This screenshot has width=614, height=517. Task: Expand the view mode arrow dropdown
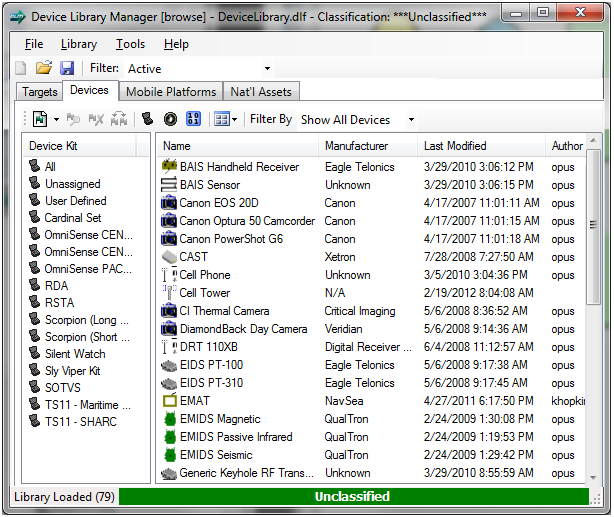[235, 119]
